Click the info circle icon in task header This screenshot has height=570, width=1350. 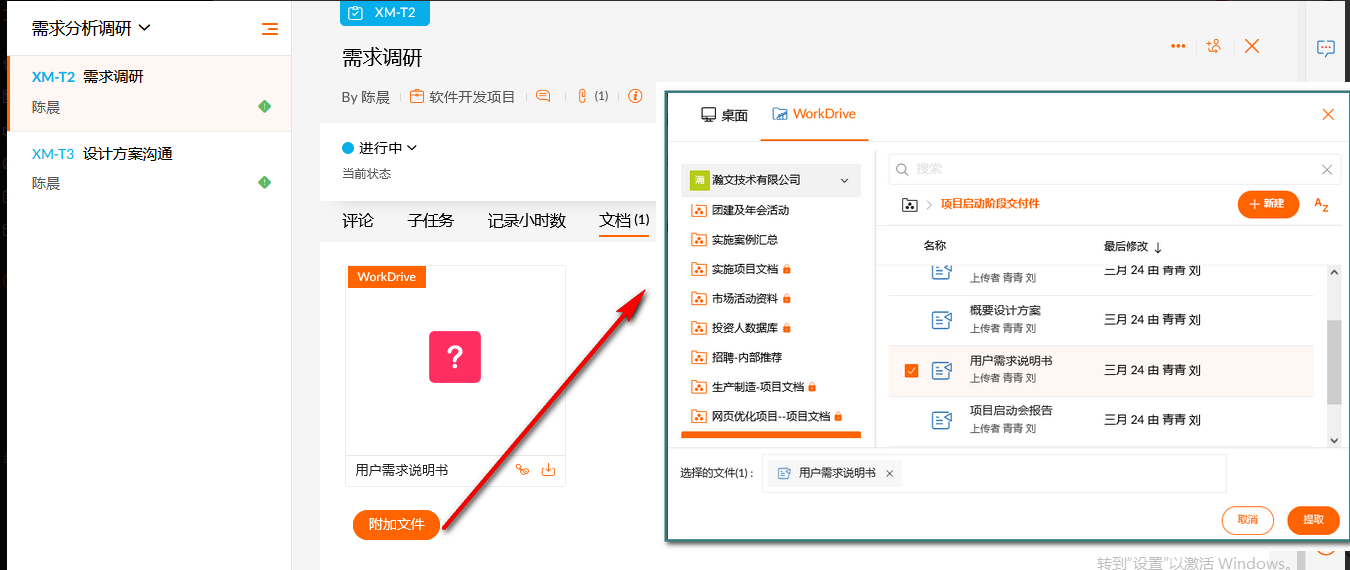tap(635, 97)
